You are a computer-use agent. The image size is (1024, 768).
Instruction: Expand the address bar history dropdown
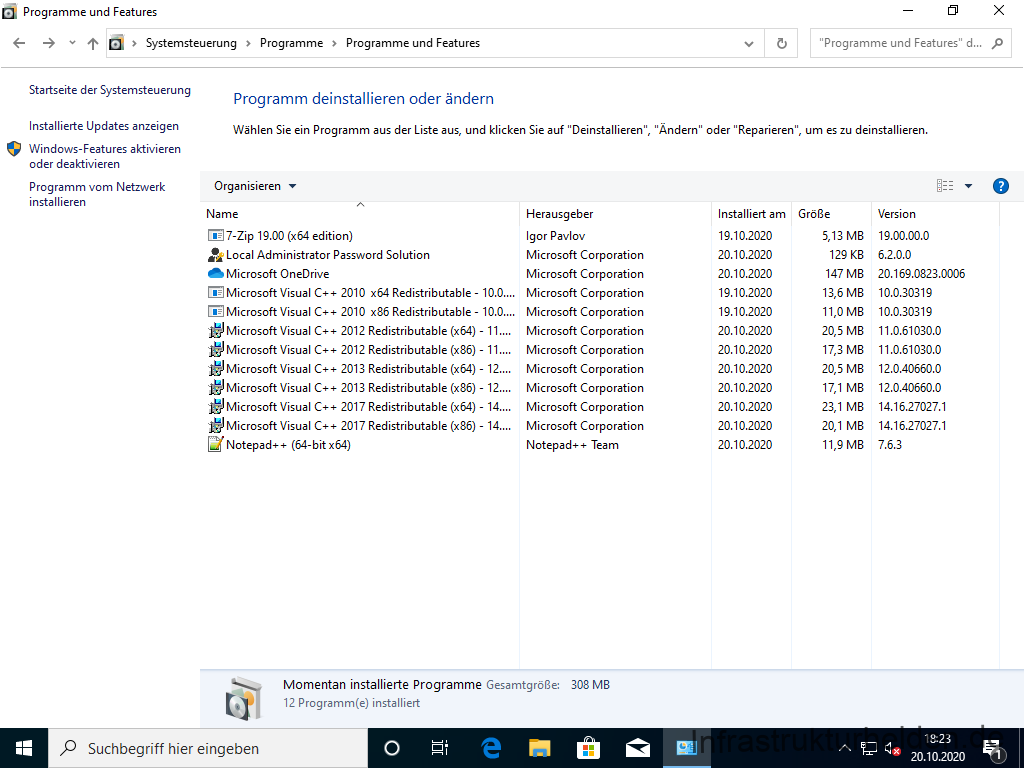748,44
